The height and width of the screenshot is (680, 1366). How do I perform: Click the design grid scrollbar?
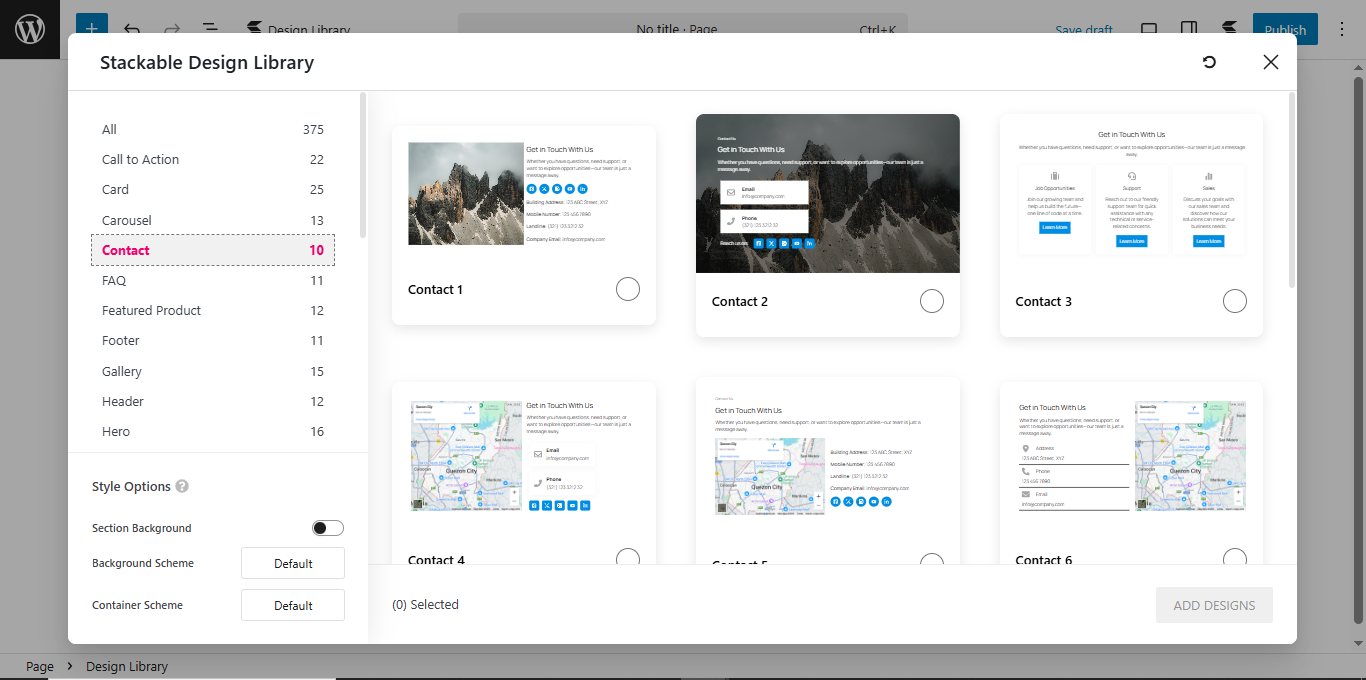click(x=1292, y=190)
